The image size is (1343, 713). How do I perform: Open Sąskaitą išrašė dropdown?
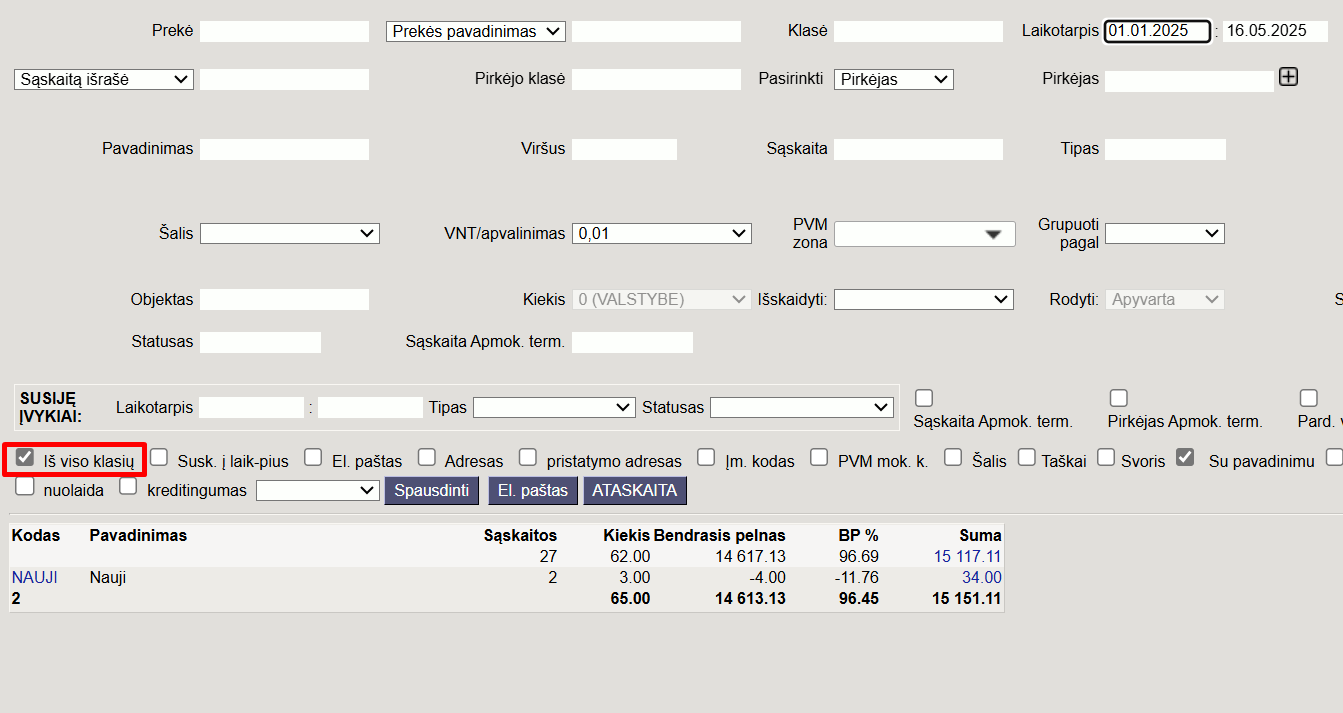click(104, 79)
